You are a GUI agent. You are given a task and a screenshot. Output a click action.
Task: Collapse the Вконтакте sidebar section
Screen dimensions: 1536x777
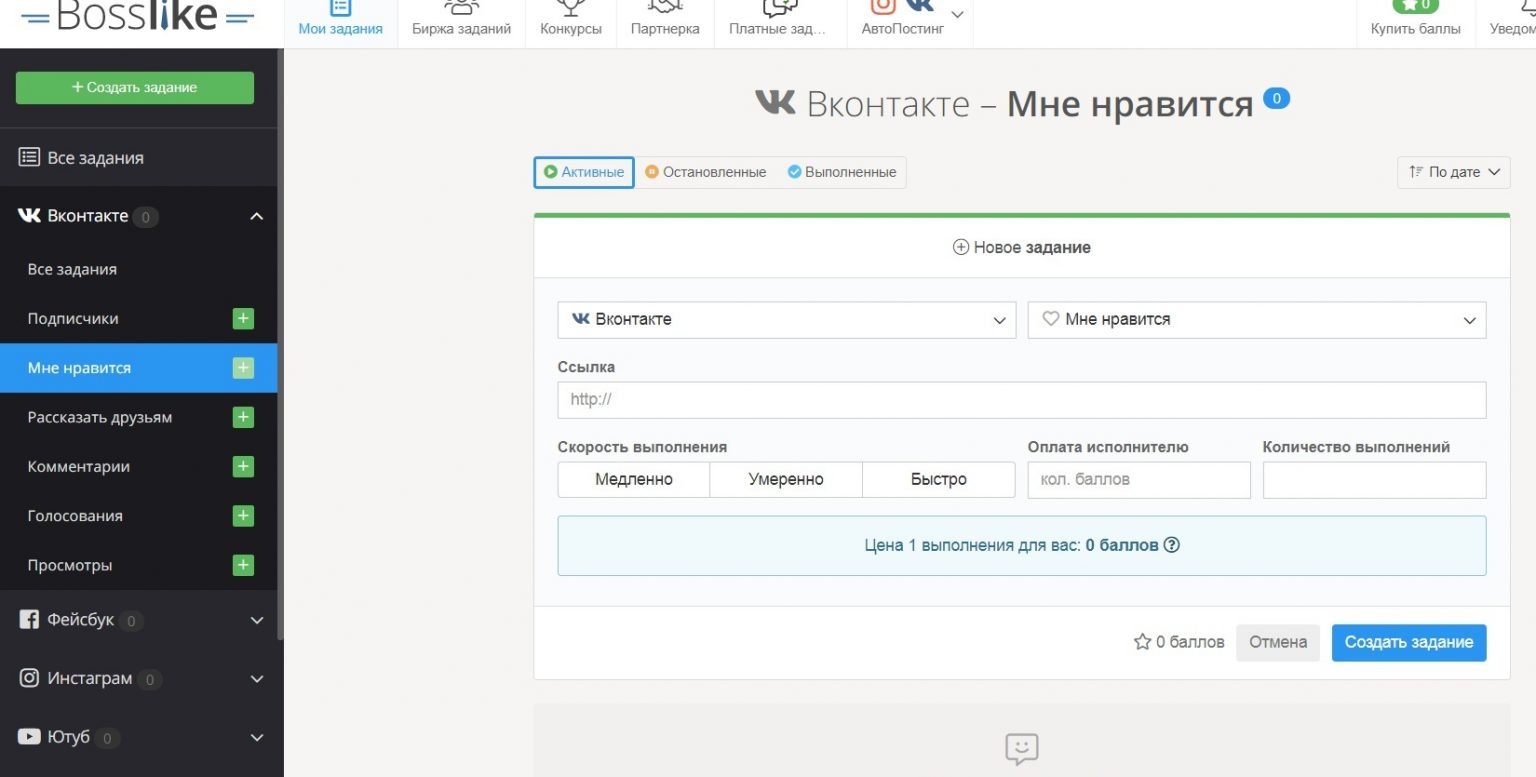257,216
